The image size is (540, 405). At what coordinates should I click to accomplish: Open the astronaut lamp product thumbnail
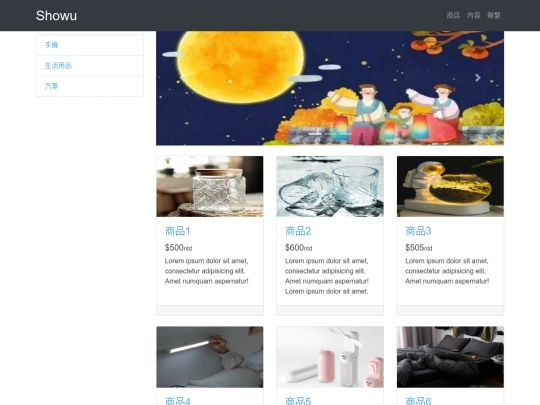pos(450,186)
